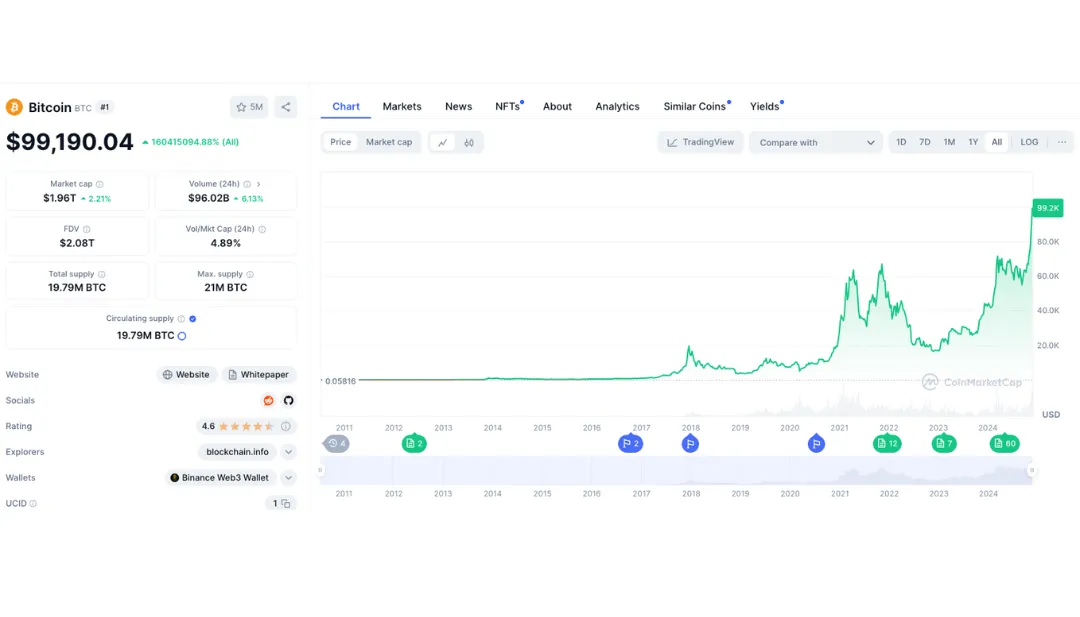The height and width of the screenshot is (617, 1080).
Task: Open the Compare with dropdown
Action: click(x=816, y=143)
